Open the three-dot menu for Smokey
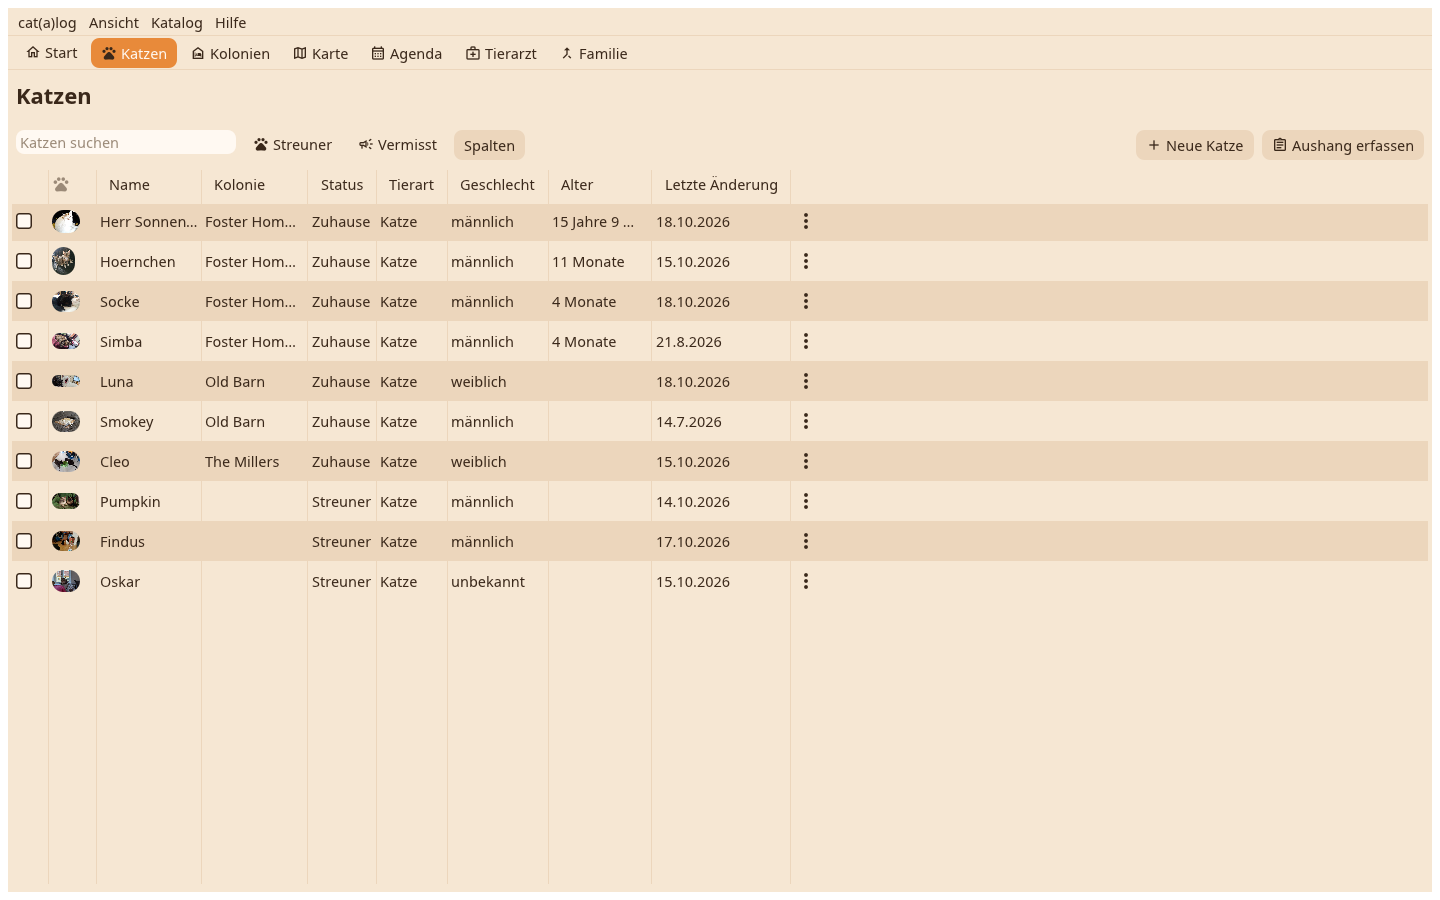 [x=806, y=421]
